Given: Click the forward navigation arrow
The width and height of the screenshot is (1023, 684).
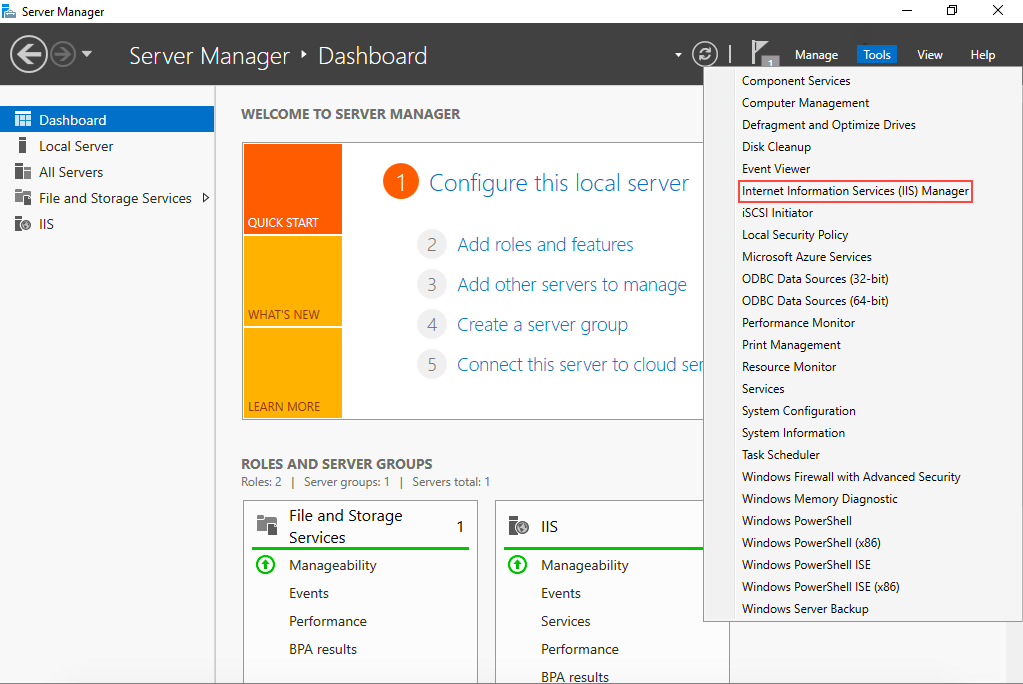Looking at the screenshot, I should point(63,54).
